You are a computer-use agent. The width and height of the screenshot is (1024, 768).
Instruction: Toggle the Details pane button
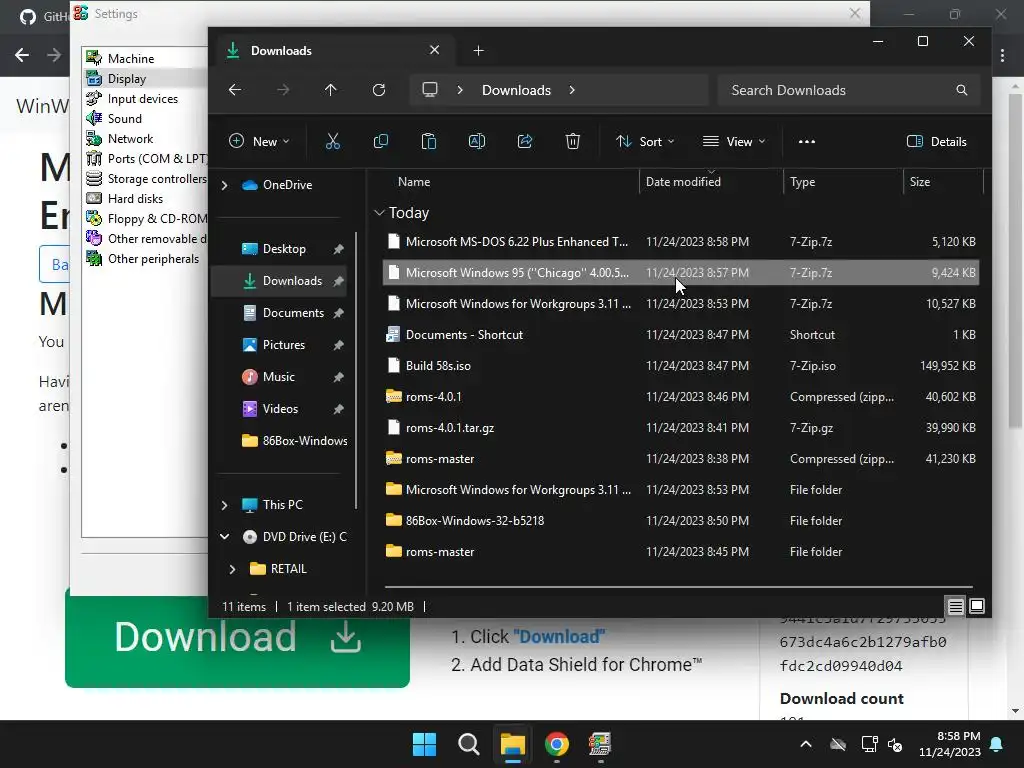[936, 141]
